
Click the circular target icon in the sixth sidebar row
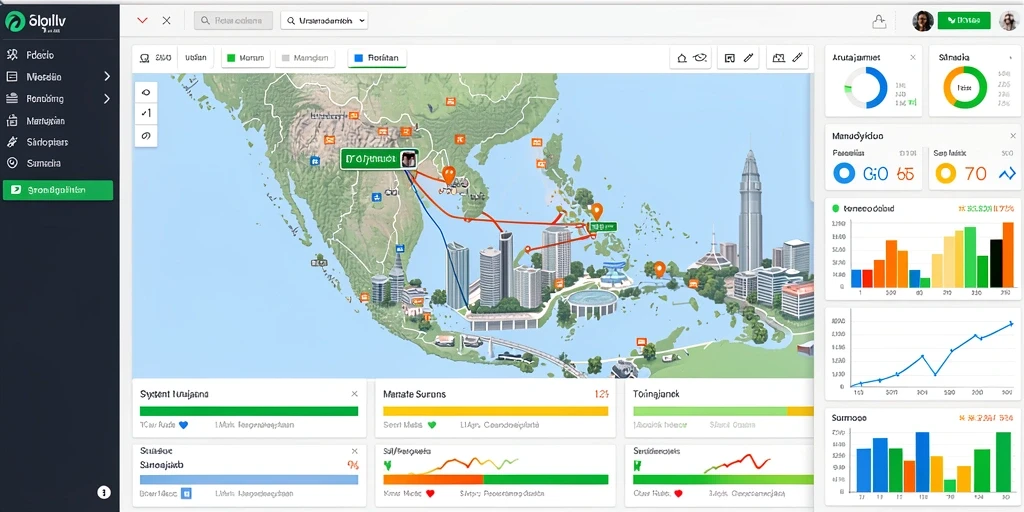(12, 163)
